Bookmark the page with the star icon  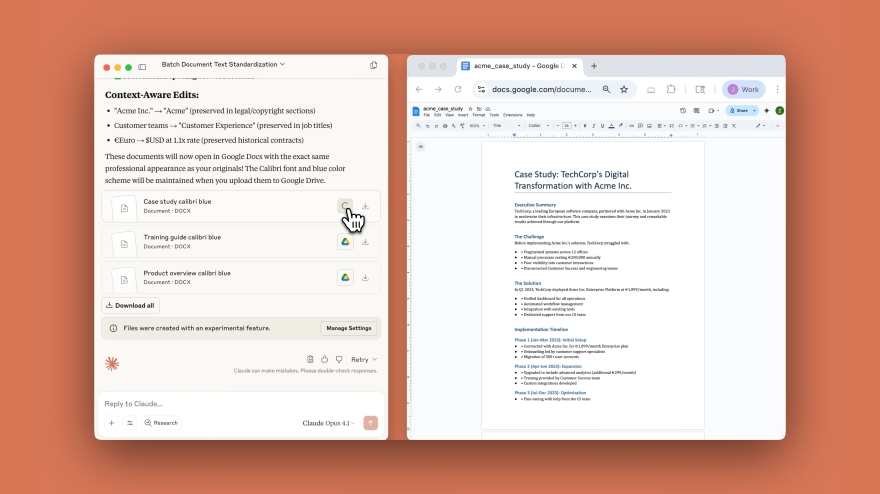pos(624,89)
